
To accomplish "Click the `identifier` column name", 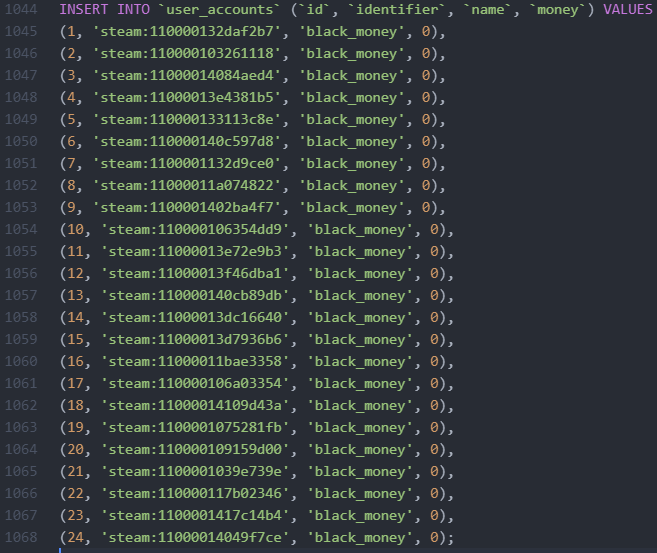I will pos(401,9).
